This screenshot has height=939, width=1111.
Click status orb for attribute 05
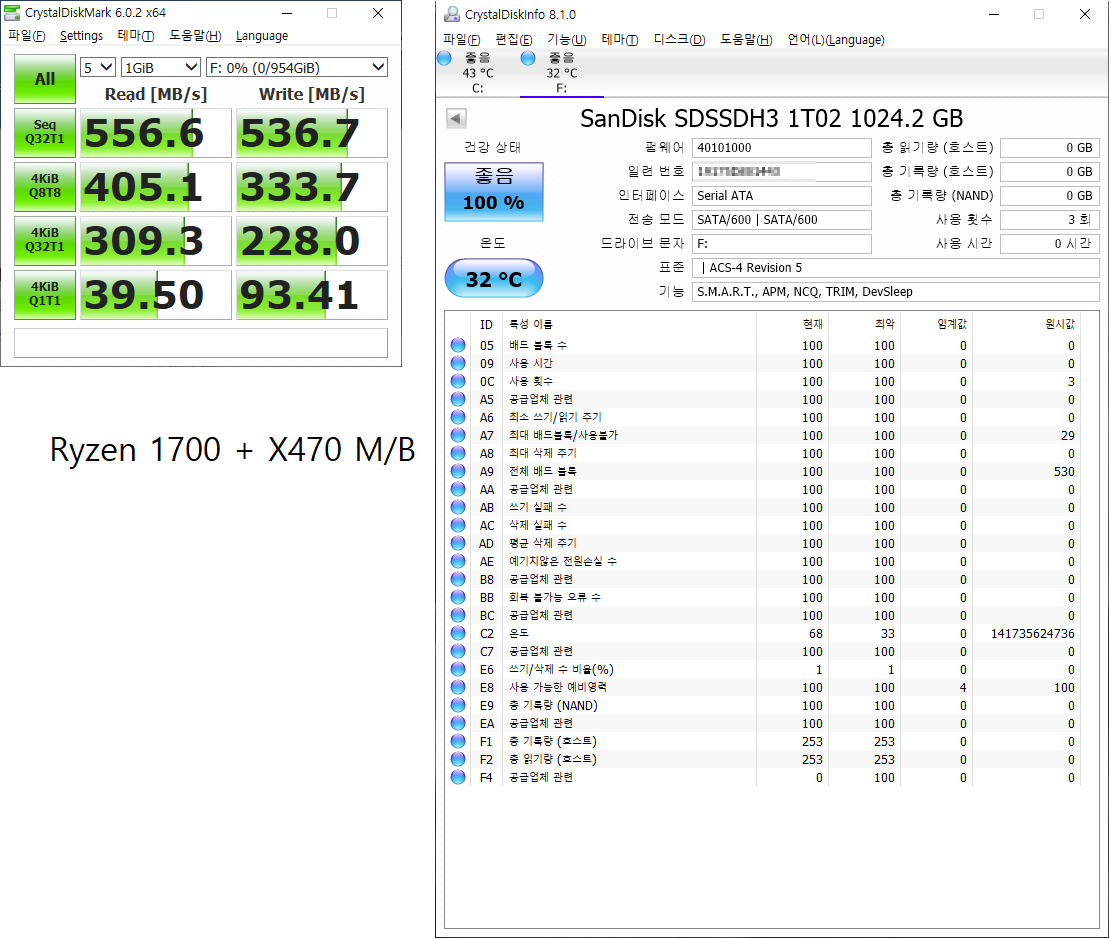pos(458,345)
